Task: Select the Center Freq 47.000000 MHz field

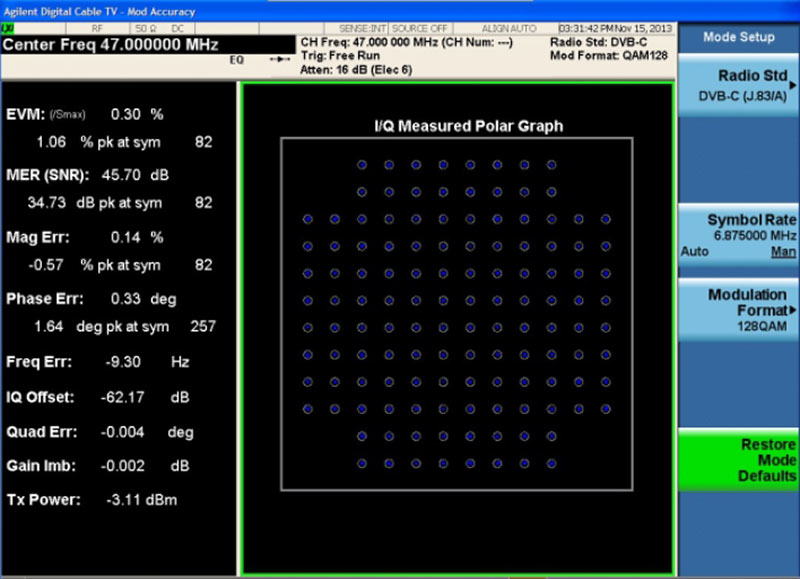Action: (112, 45)
